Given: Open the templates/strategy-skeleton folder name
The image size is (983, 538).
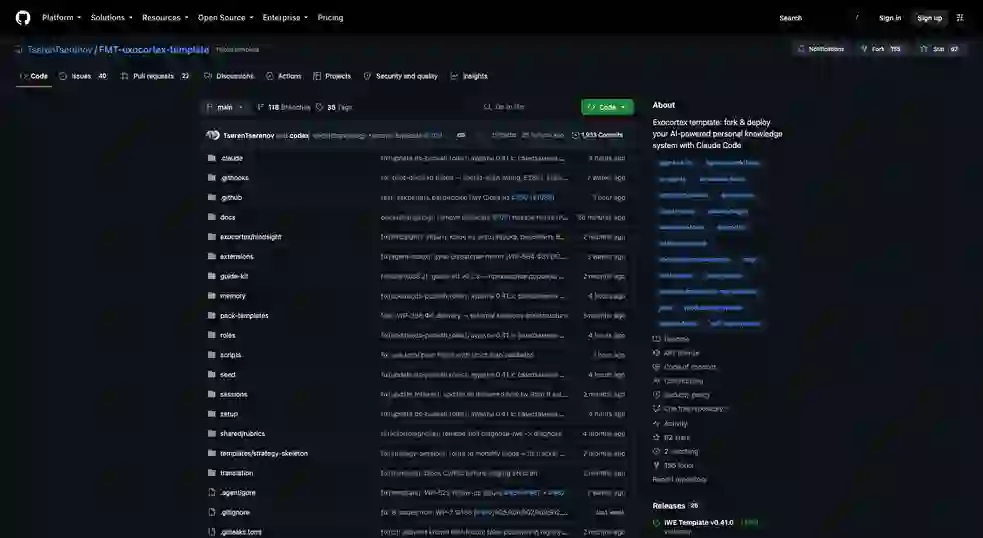Looking at the screenshot, I should click(x=264, y=453).
